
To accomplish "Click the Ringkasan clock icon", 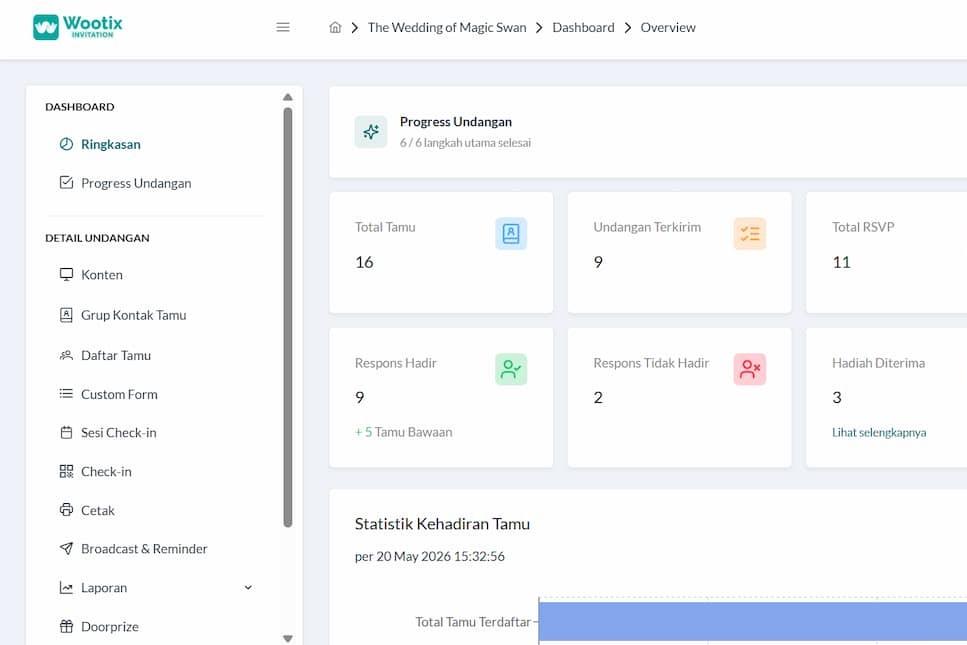I will 66,144.
